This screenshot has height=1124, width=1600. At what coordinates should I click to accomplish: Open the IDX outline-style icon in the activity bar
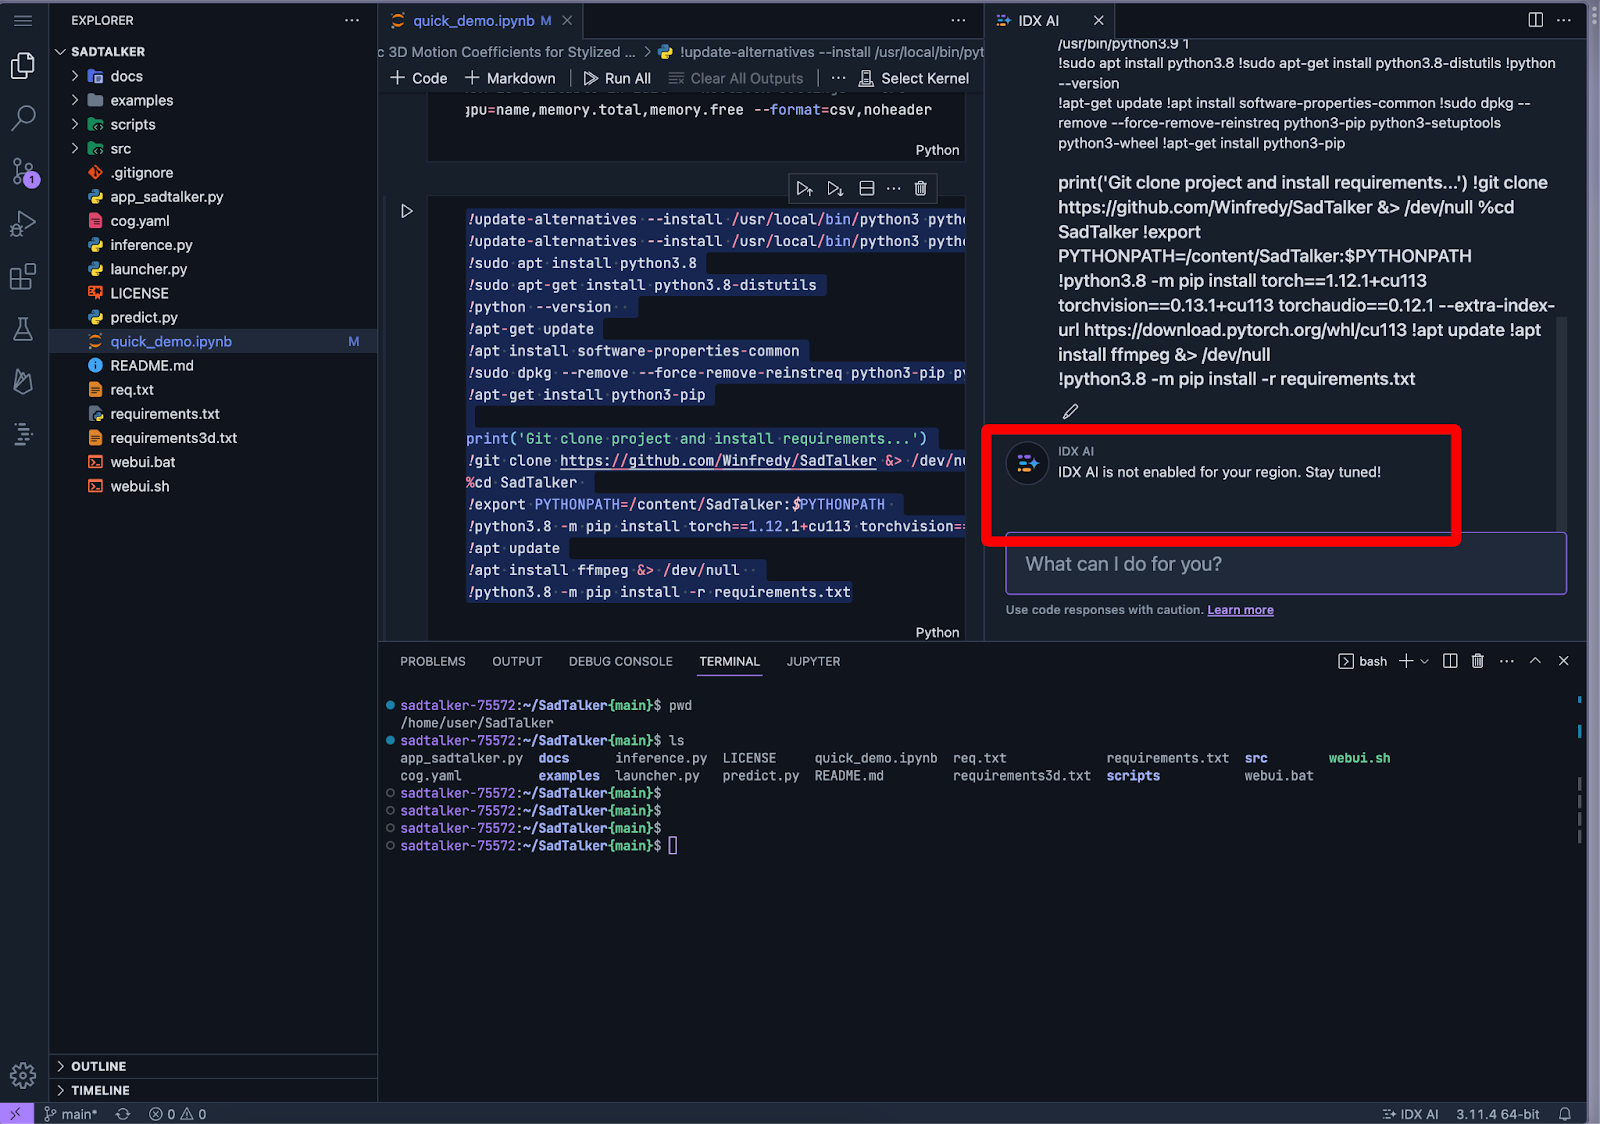tap(23, 434)
